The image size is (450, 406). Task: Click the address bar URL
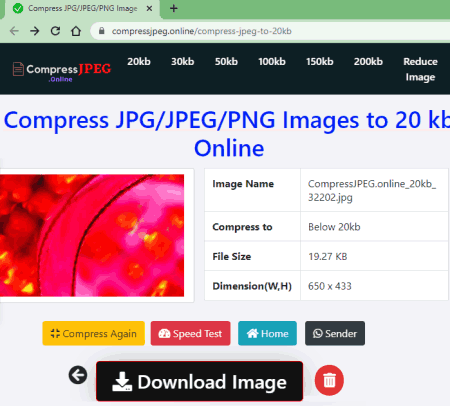pyautogui.click(x=202, y=31)
